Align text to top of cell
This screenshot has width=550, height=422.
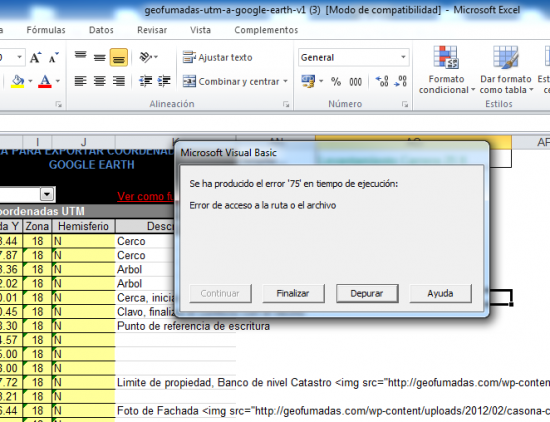pos(80,57)
